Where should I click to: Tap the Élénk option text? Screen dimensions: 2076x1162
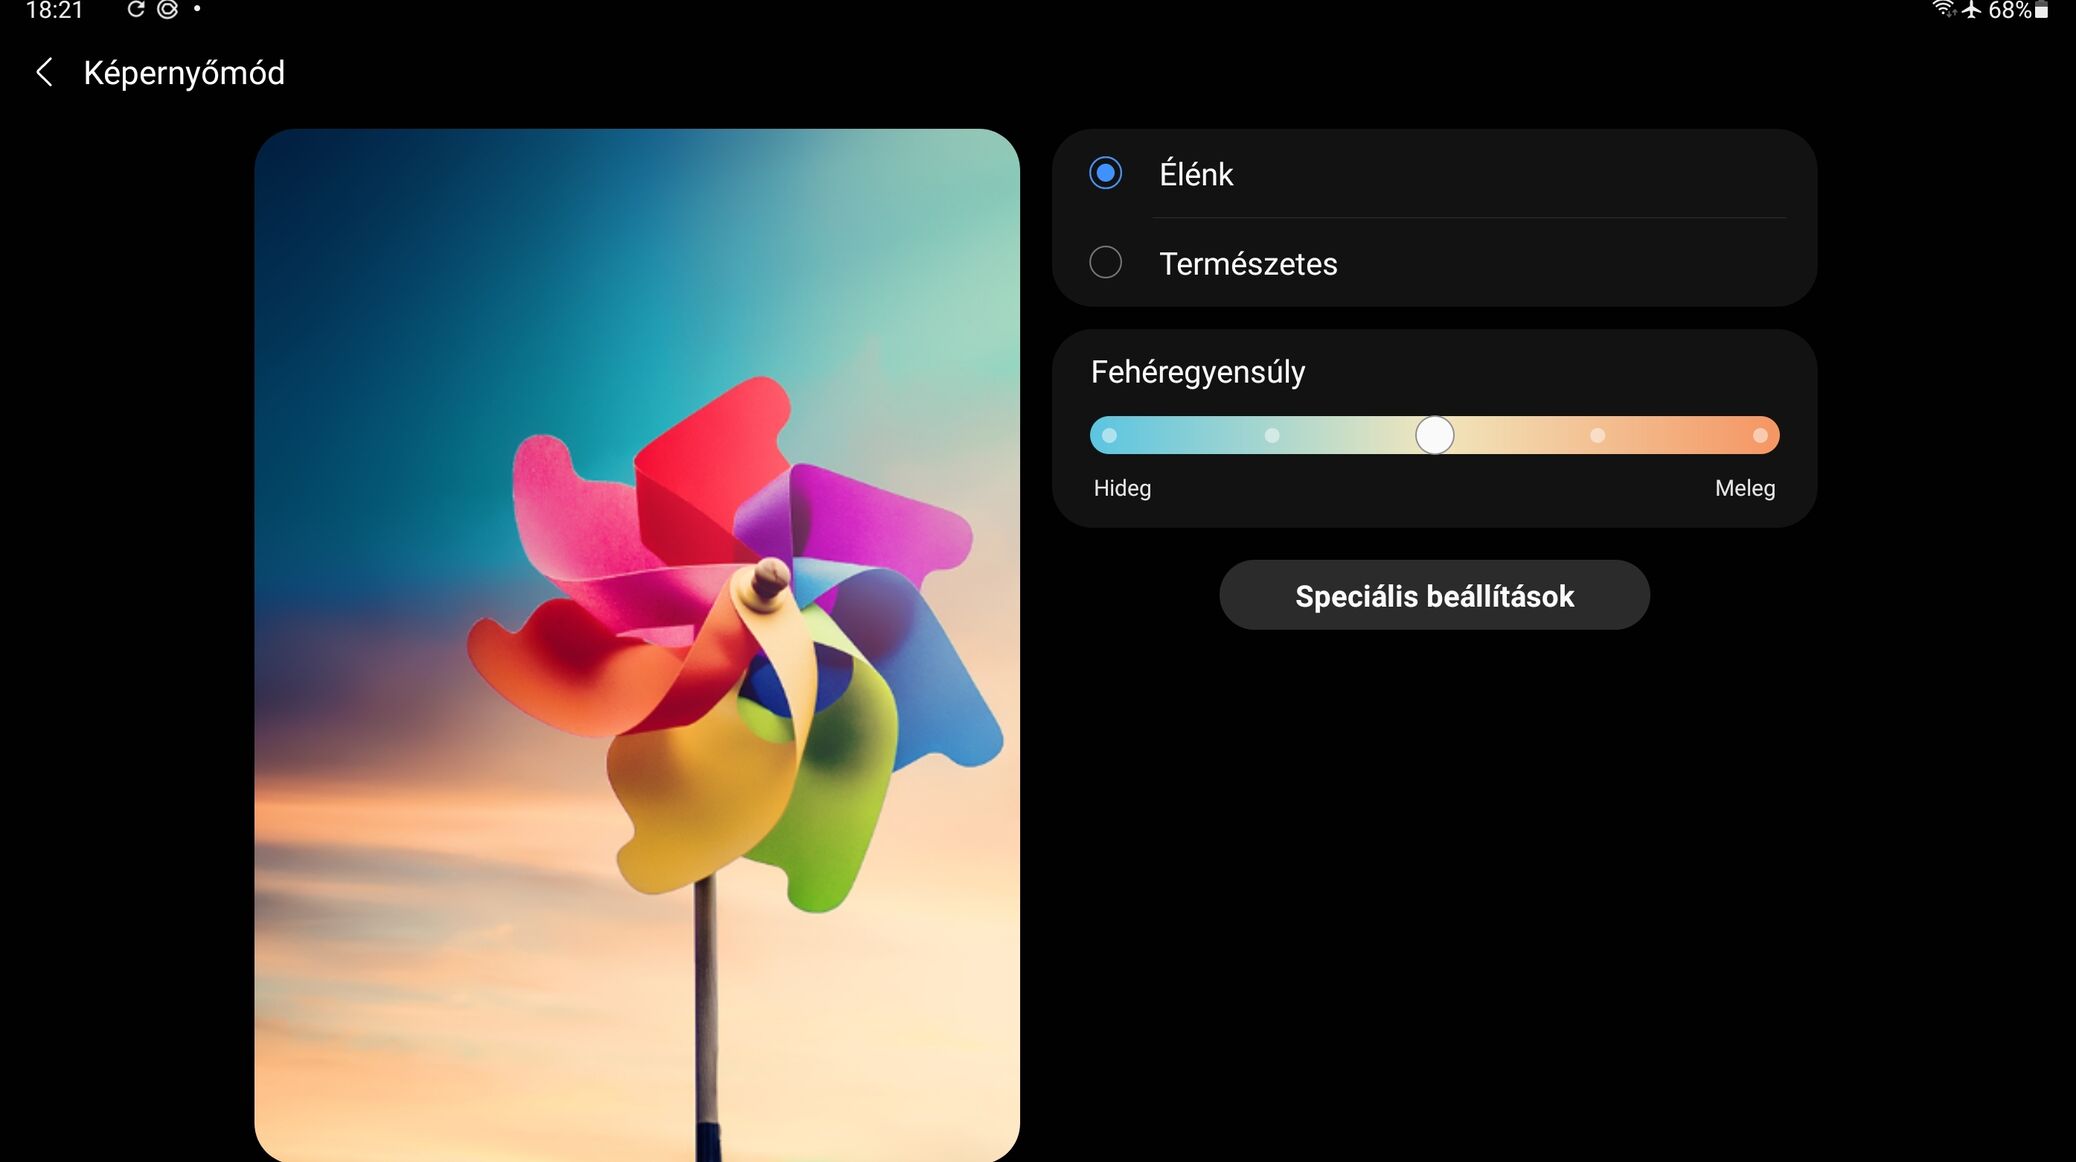tap(1196, 174)
